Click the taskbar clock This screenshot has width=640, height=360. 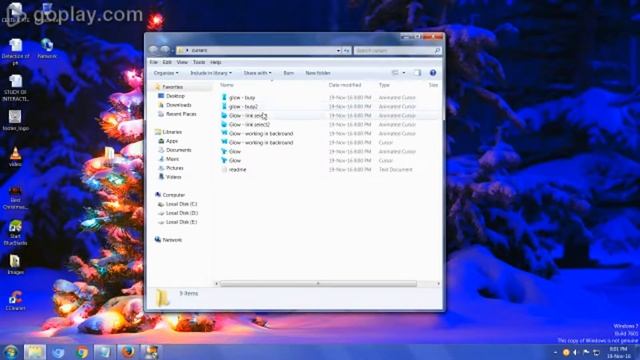[x=618, y=352]
